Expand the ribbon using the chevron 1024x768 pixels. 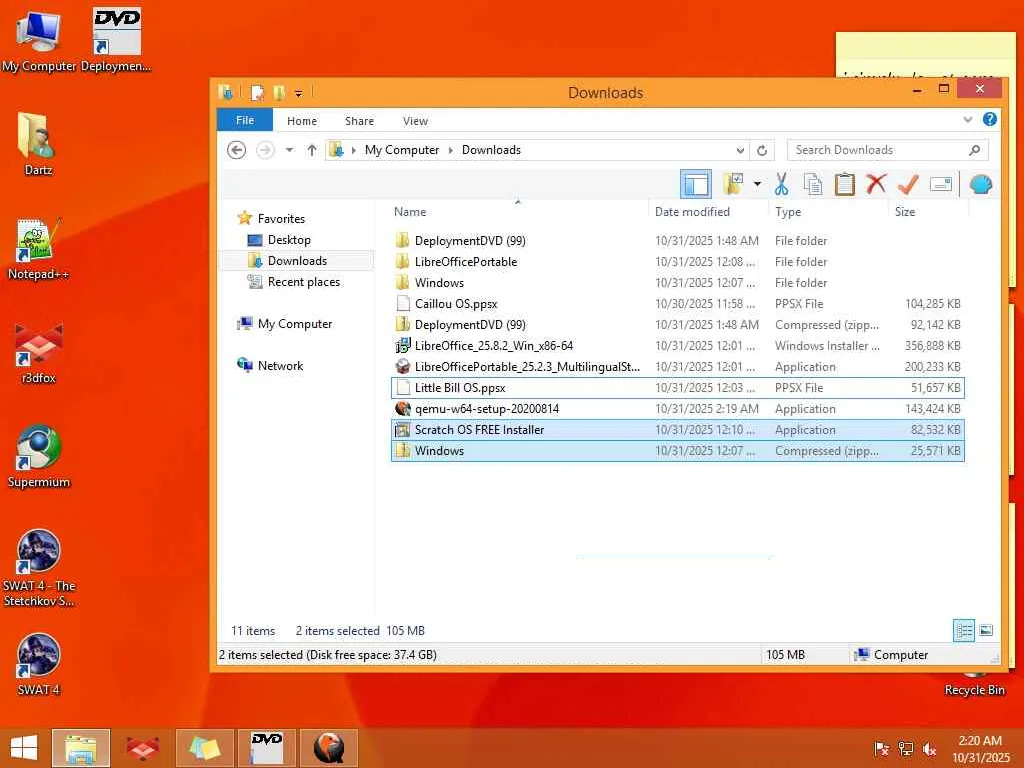click(968, 120)
